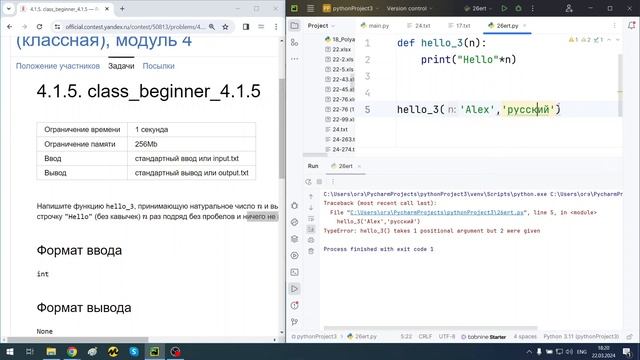Show more tool windows ellipsis in left sidebar
This screenshot has height=360, width=640.
[x=294, y=59]
